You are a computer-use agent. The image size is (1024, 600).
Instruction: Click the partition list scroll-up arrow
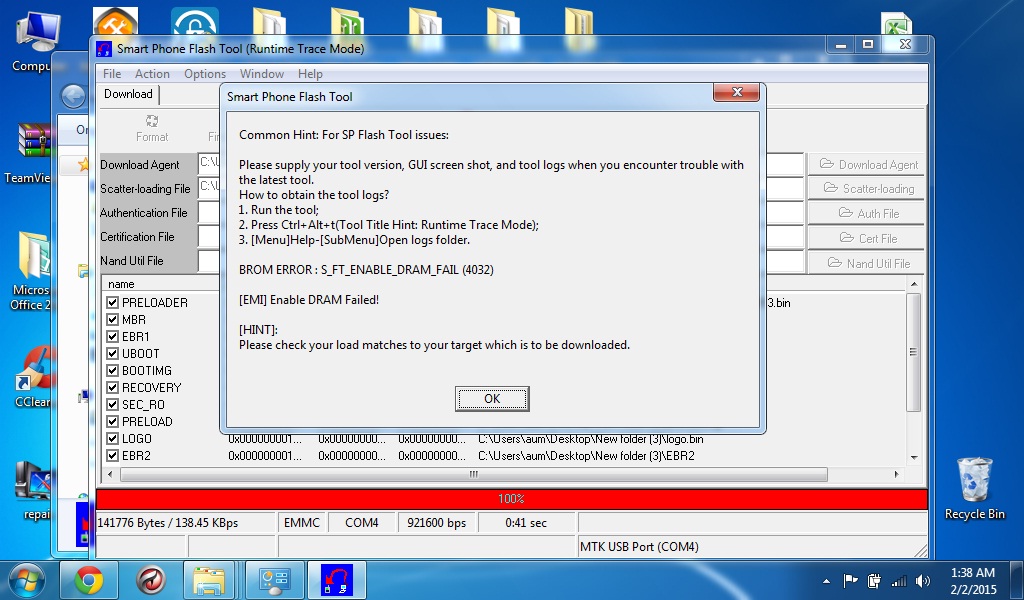tap(914, 284)
